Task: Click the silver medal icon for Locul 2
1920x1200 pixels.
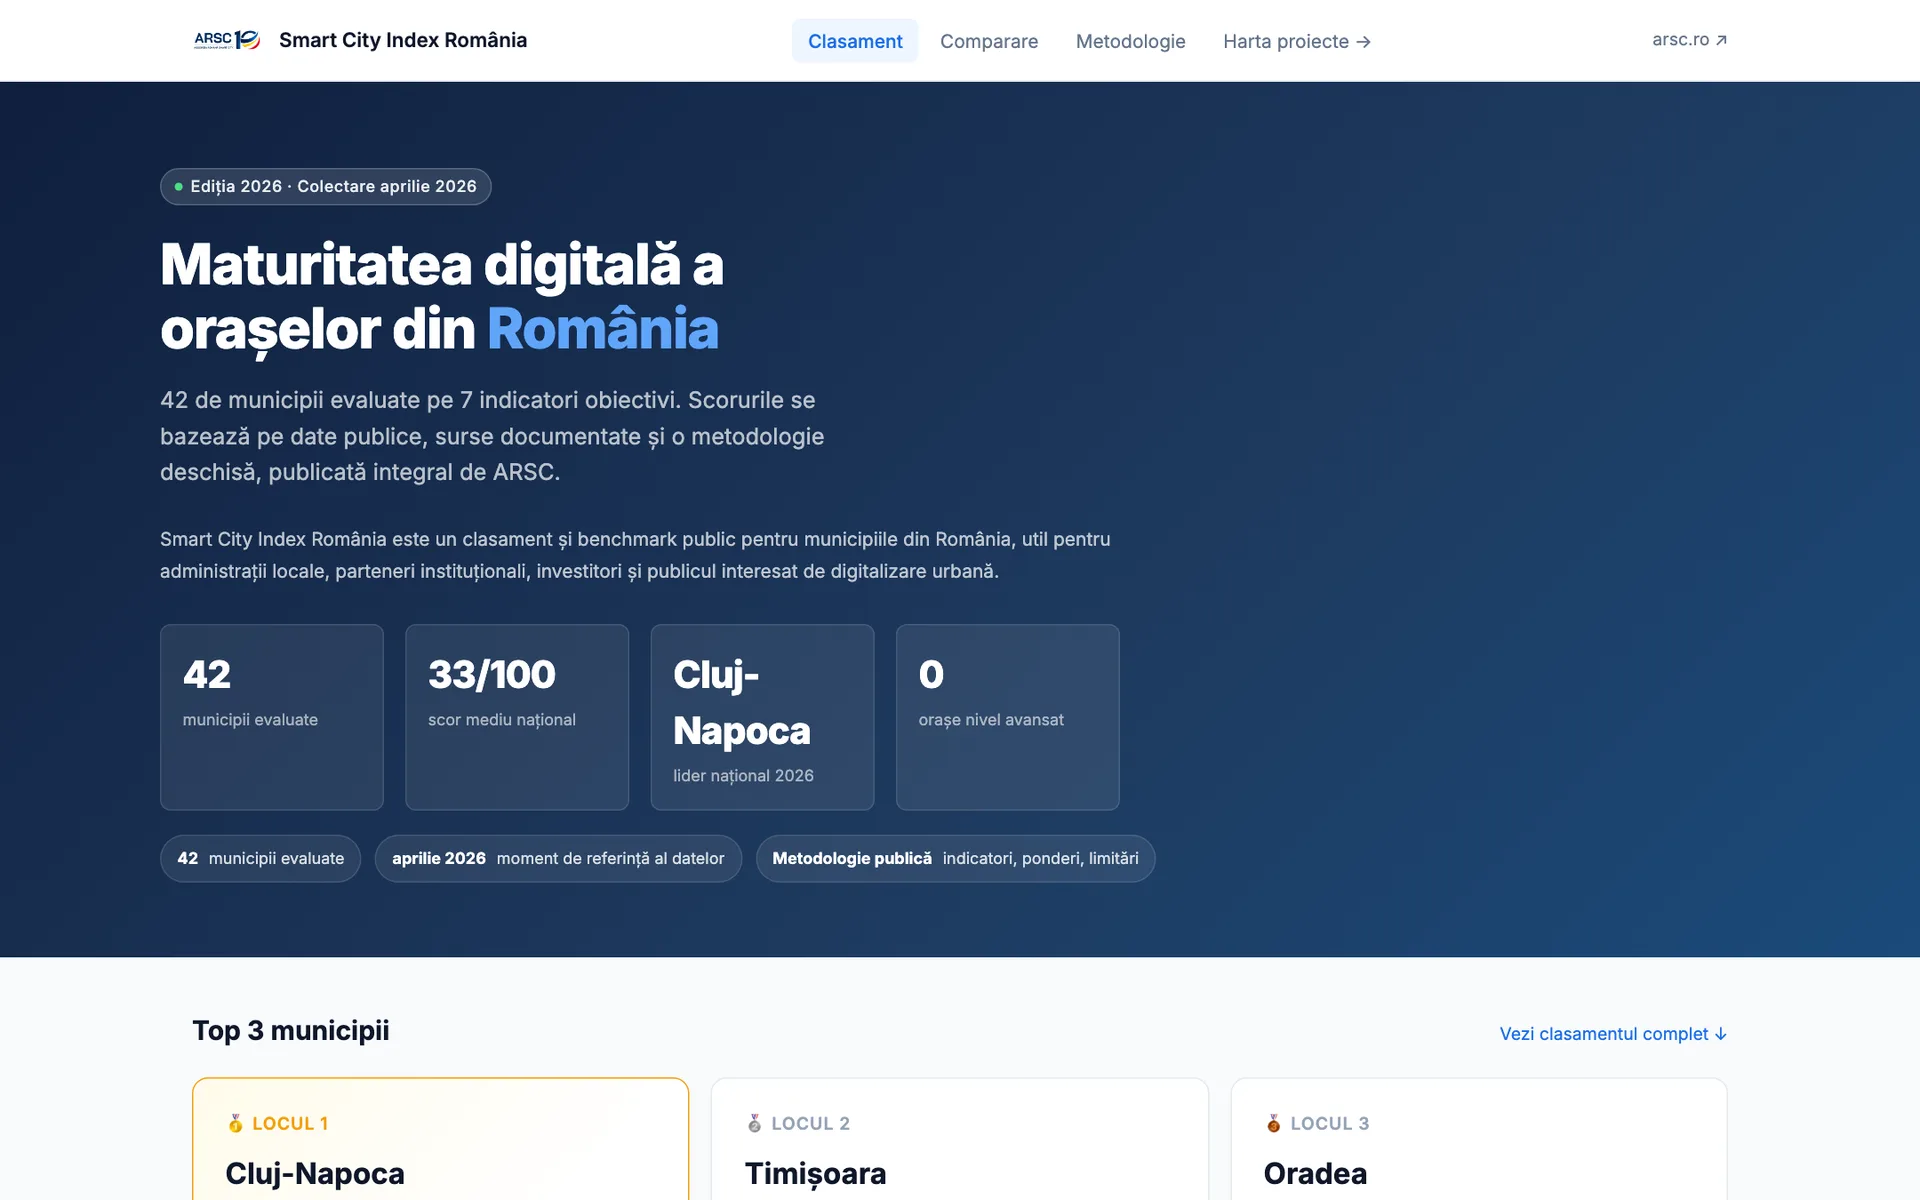Action: pos(755,1123)
